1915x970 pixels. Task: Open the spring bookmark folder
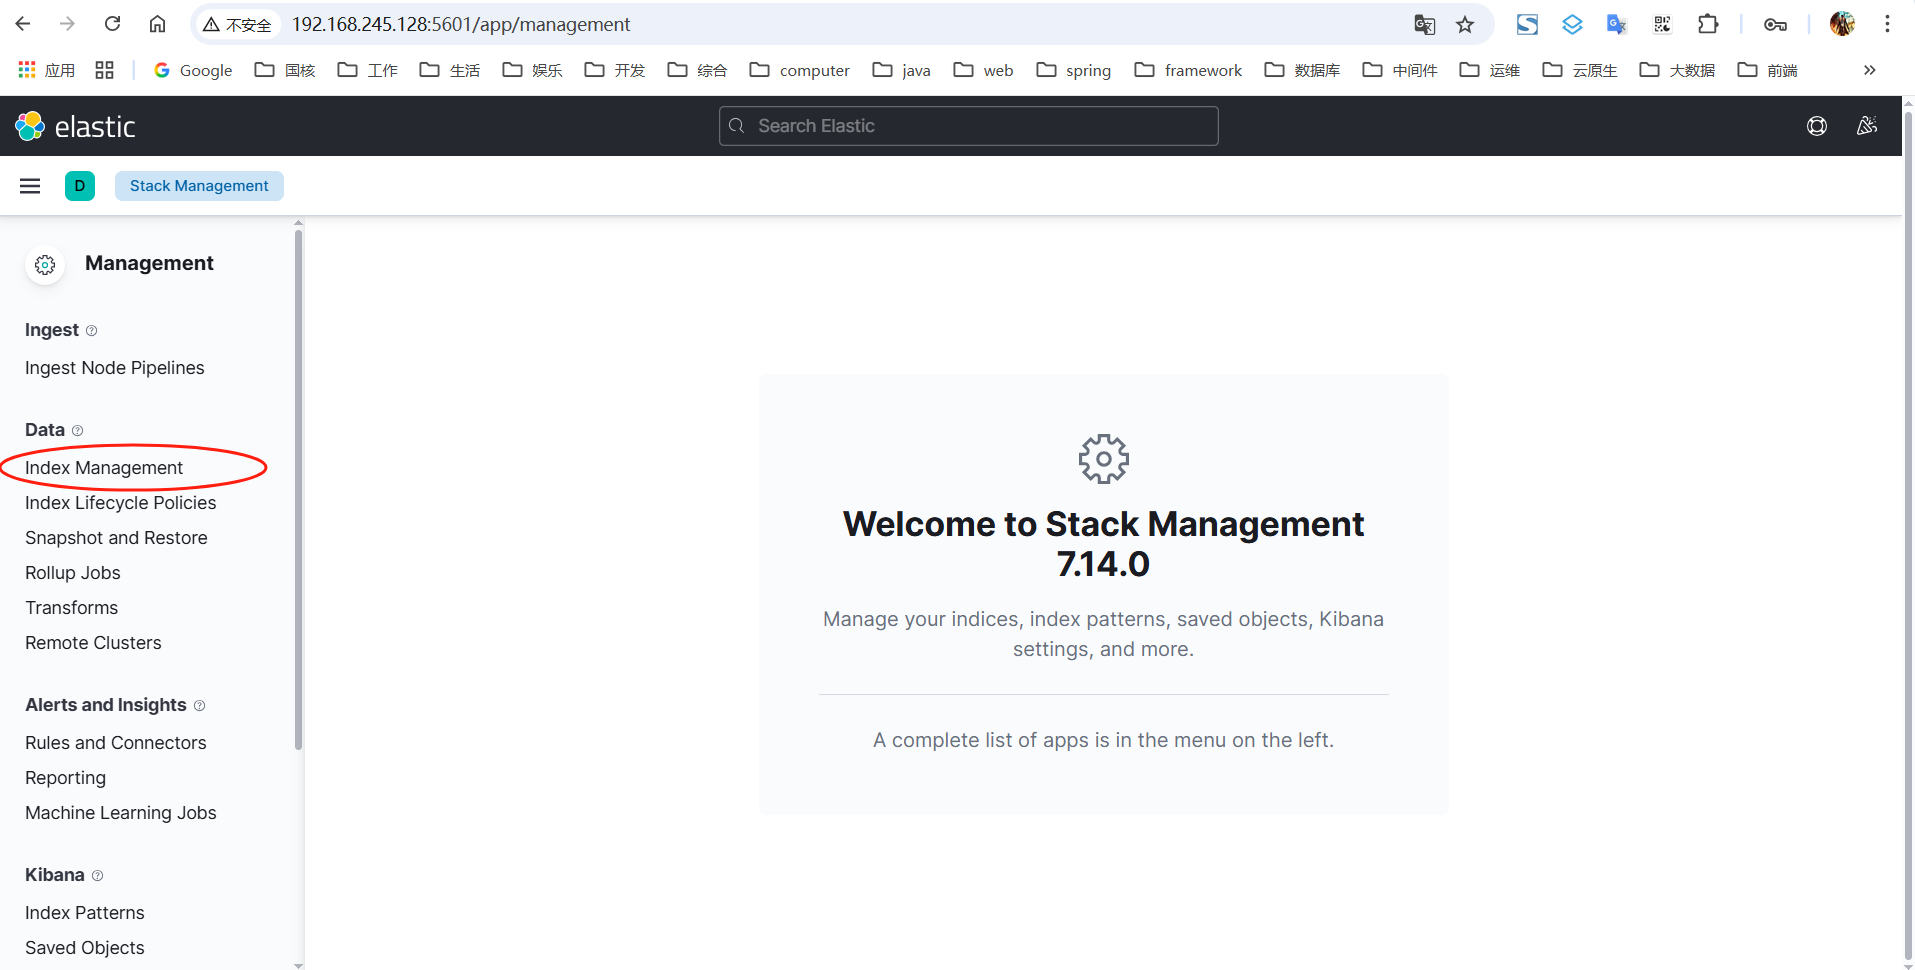[1074, 70]
